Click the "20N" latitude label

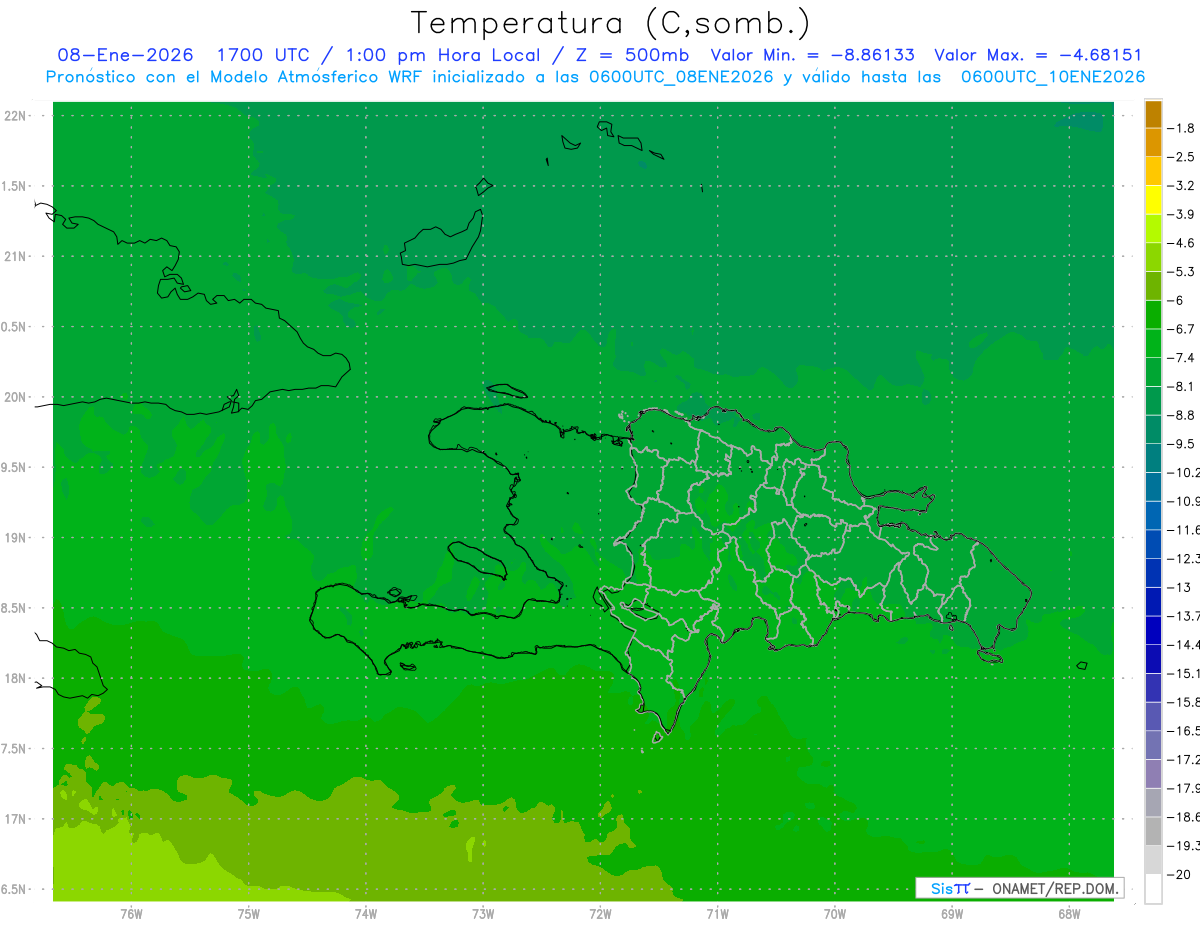[x=16, y=397]
